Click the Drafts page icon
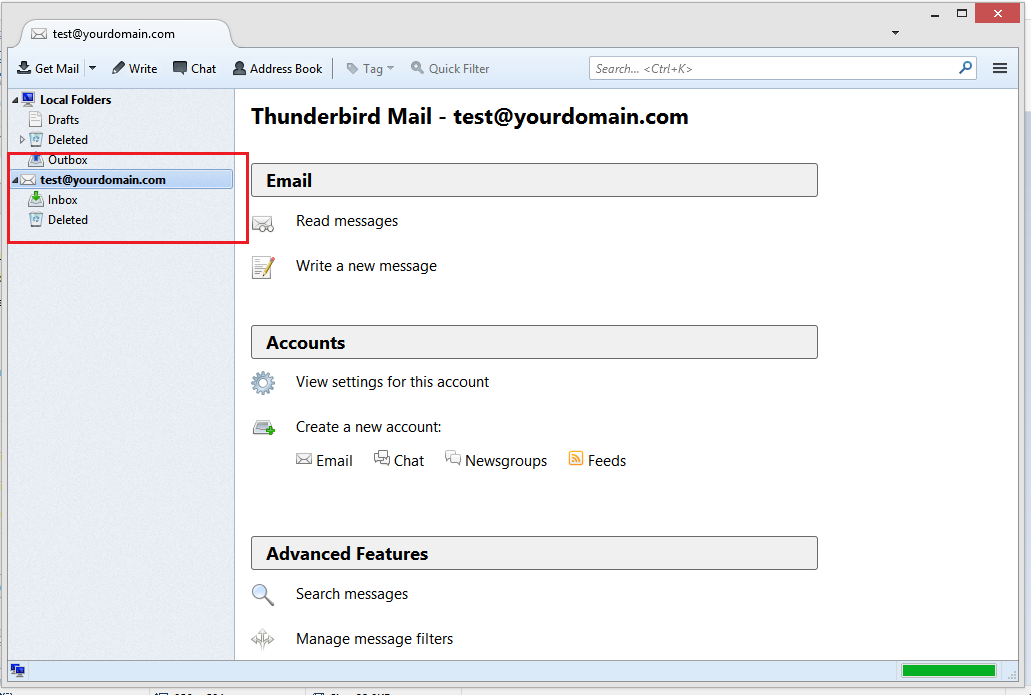 click(36, 120)
